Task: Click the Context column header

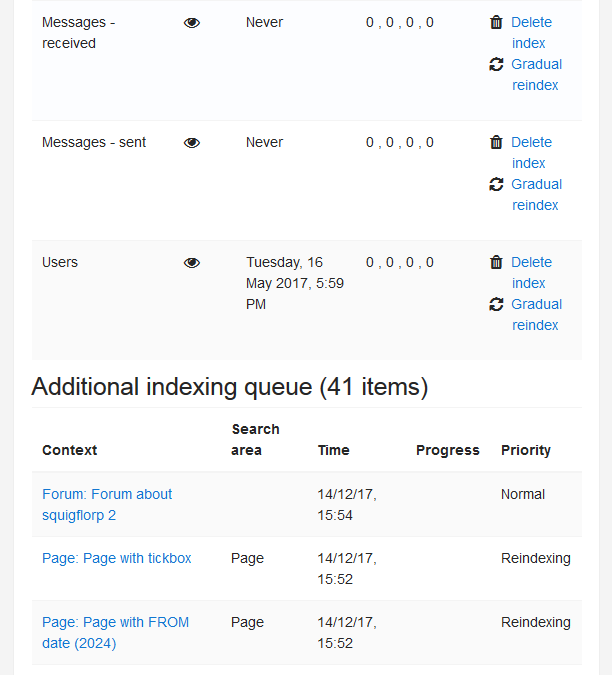Action: coord(70,450)
